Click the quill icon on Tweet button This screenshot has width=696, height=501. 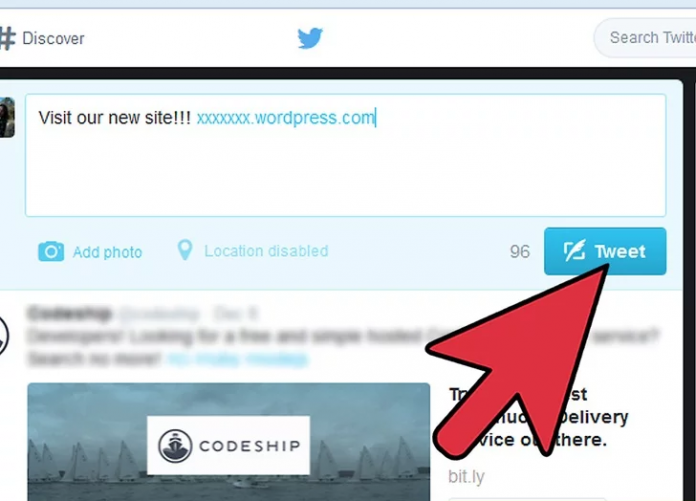574,251
